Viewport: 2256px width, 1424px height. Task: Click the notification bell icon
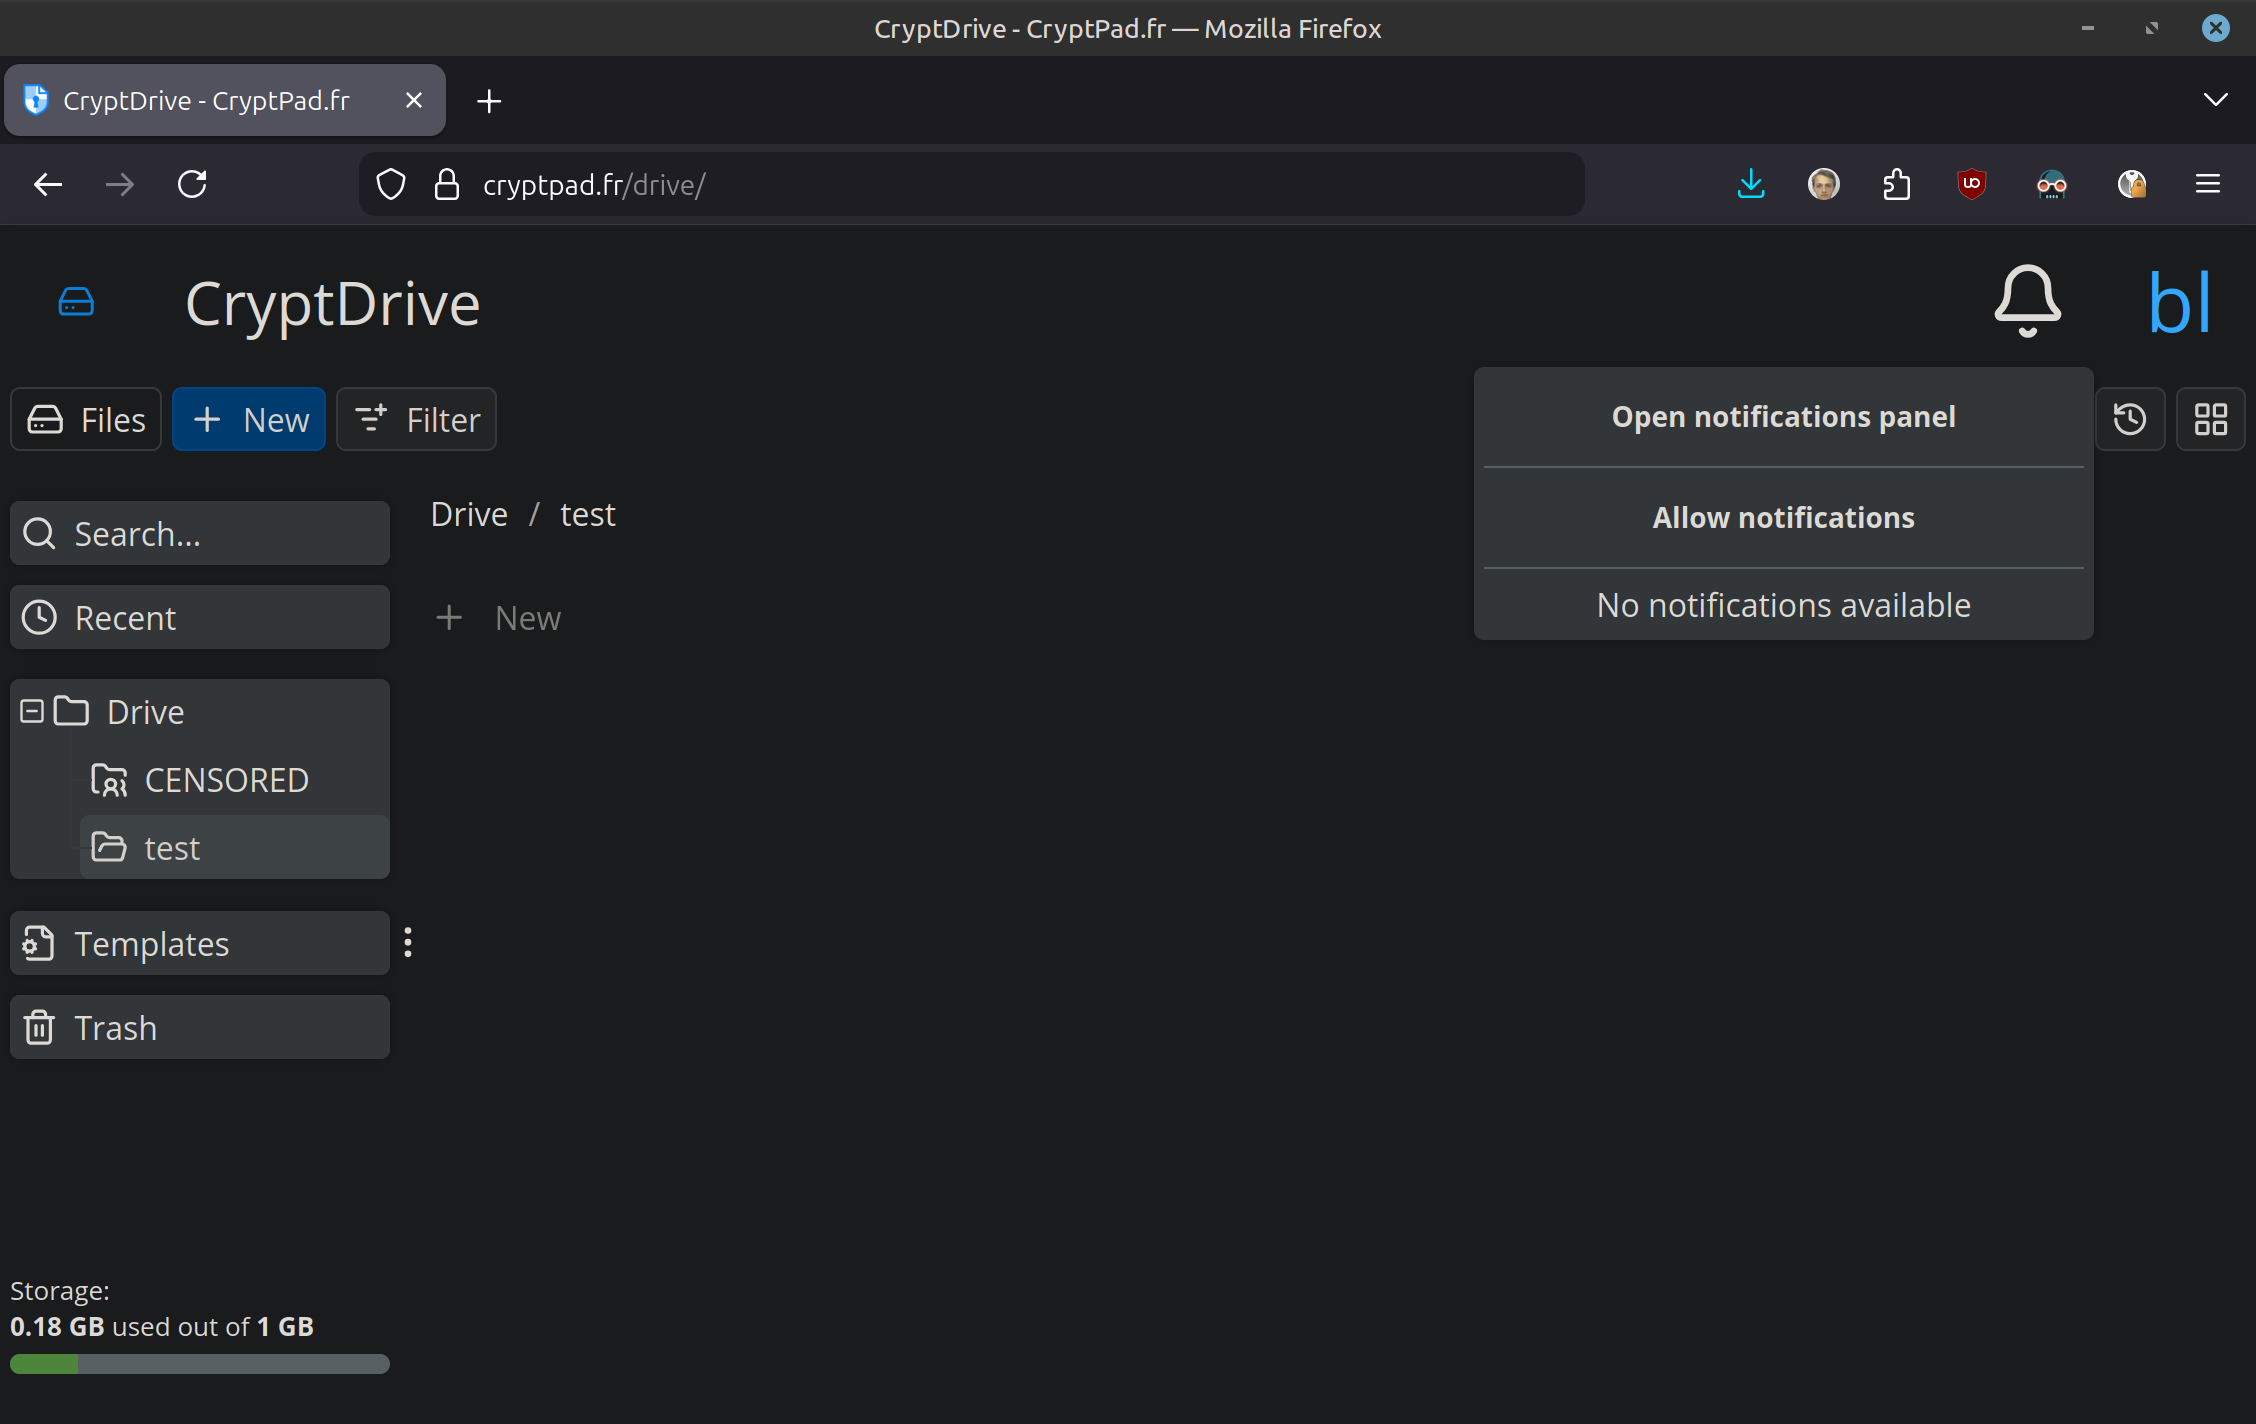coord(2027,301)
